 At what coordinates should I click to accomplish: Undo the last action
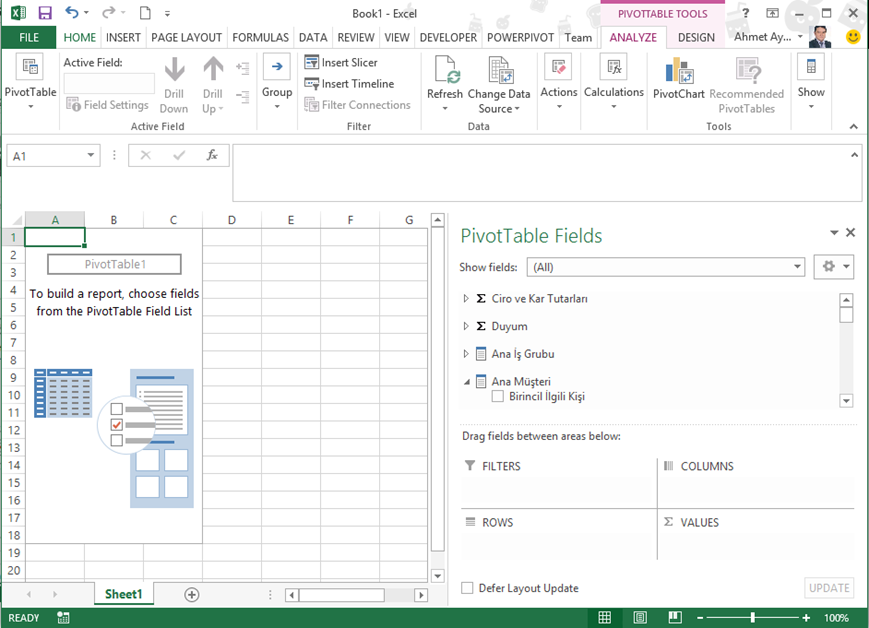pos(72,13)
